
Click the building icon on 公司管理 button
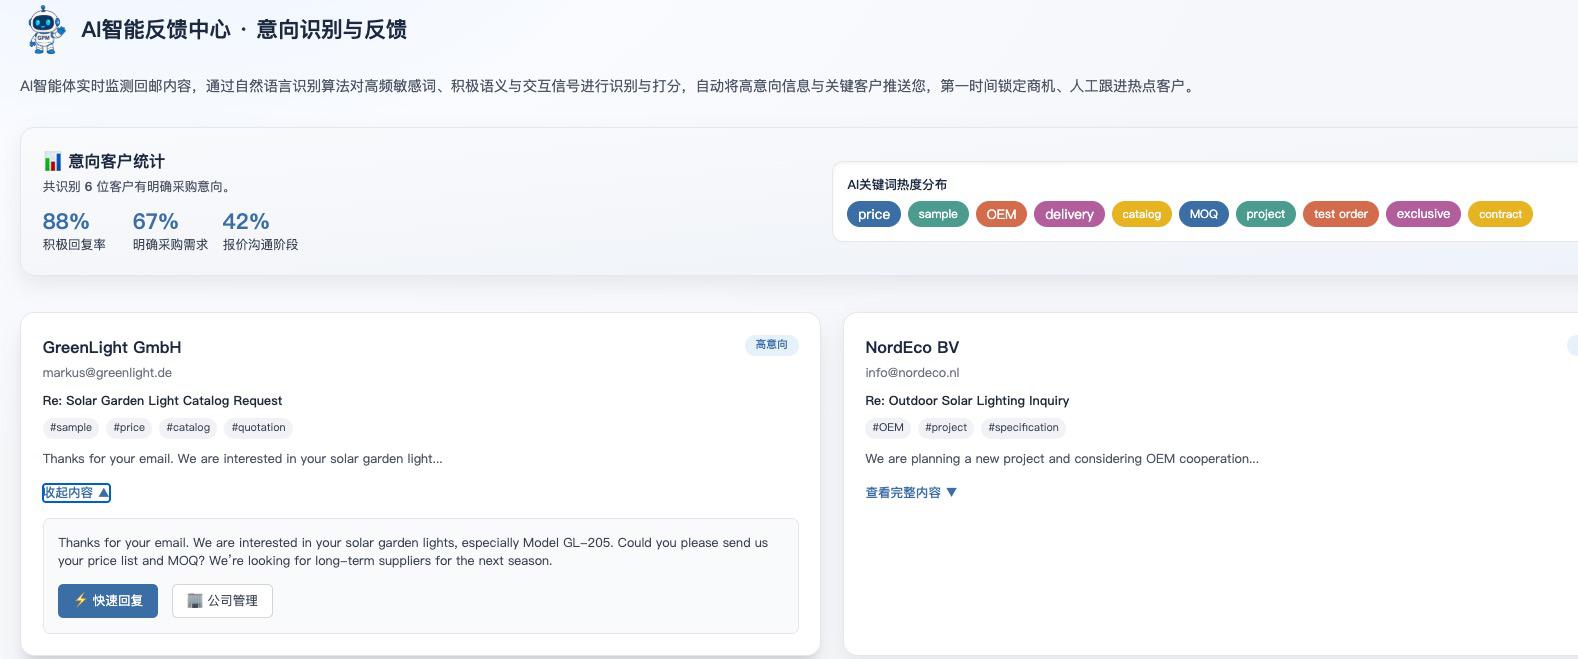pyautogui.click(x=195, y=601)
